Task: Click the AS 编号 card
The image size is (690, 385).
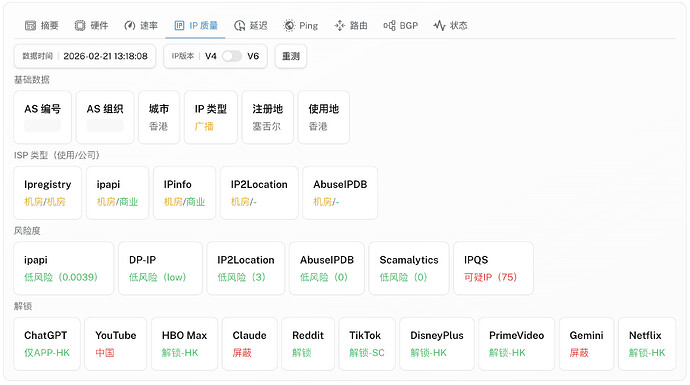Action: click(42, 117)
